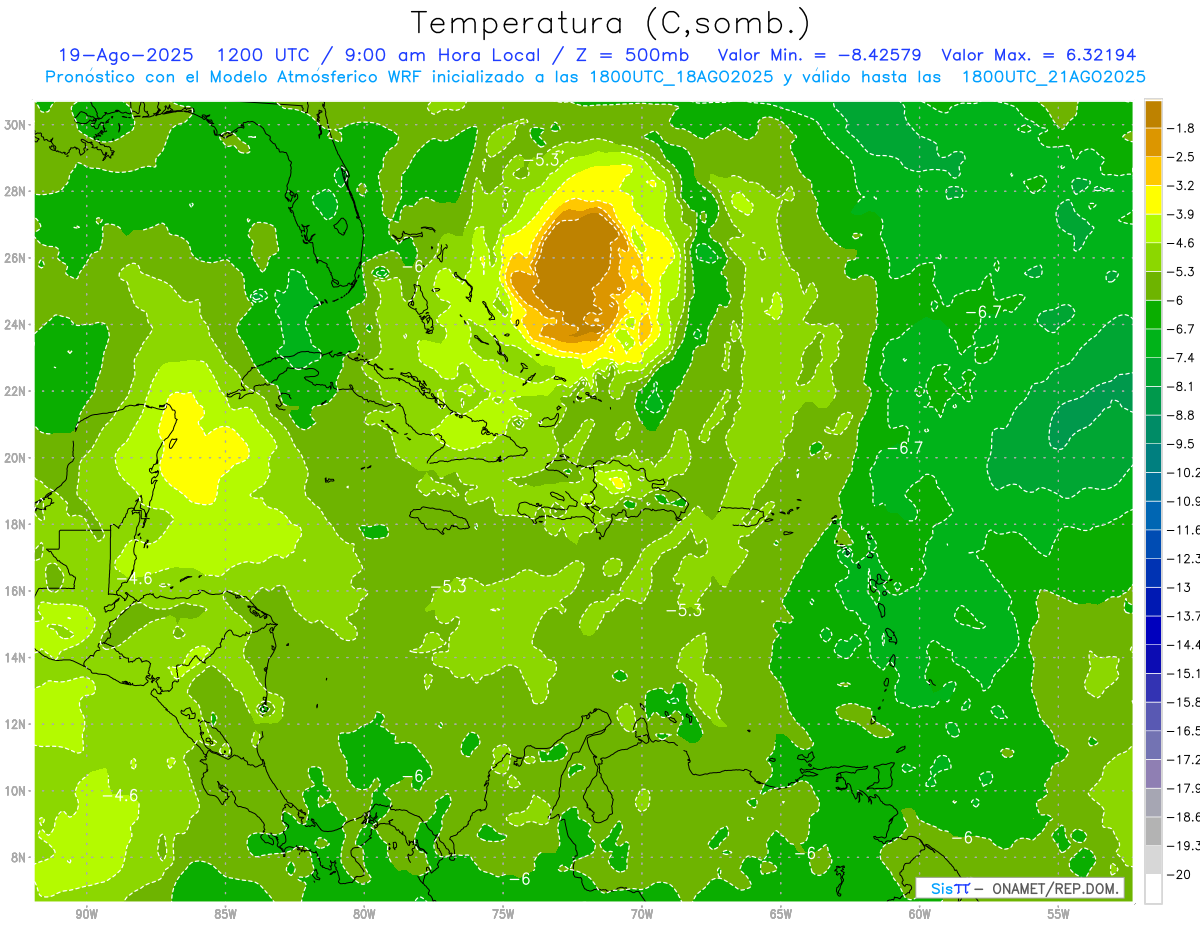Viewport: 1200px width, 927px height.
Task: Click the colorbar tick label -20
Action: [x=1180, y=875]
